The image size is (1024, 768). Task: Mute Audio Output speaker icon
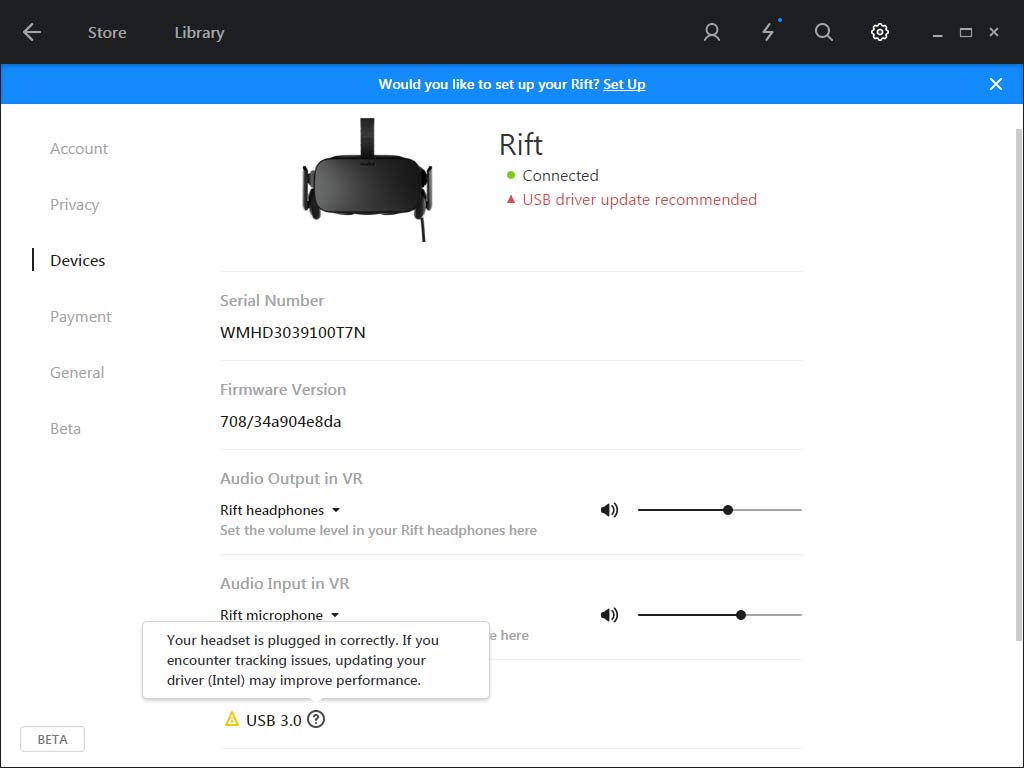609,510
